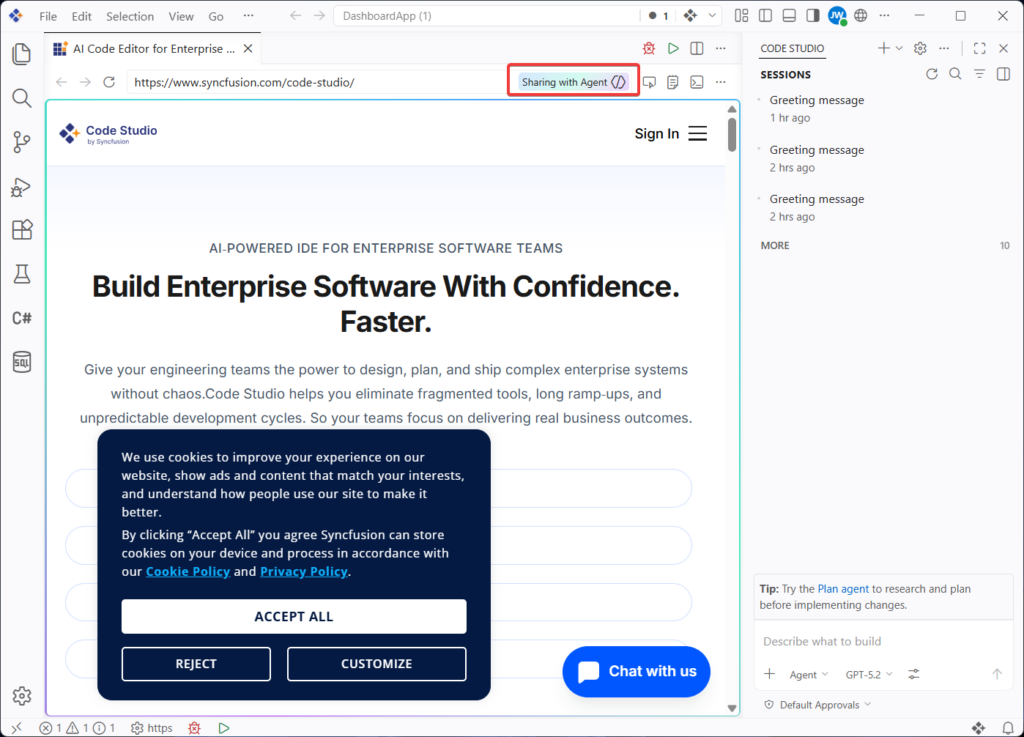
Task: Go back in the embedded browser
Action: tap(61, 82)
